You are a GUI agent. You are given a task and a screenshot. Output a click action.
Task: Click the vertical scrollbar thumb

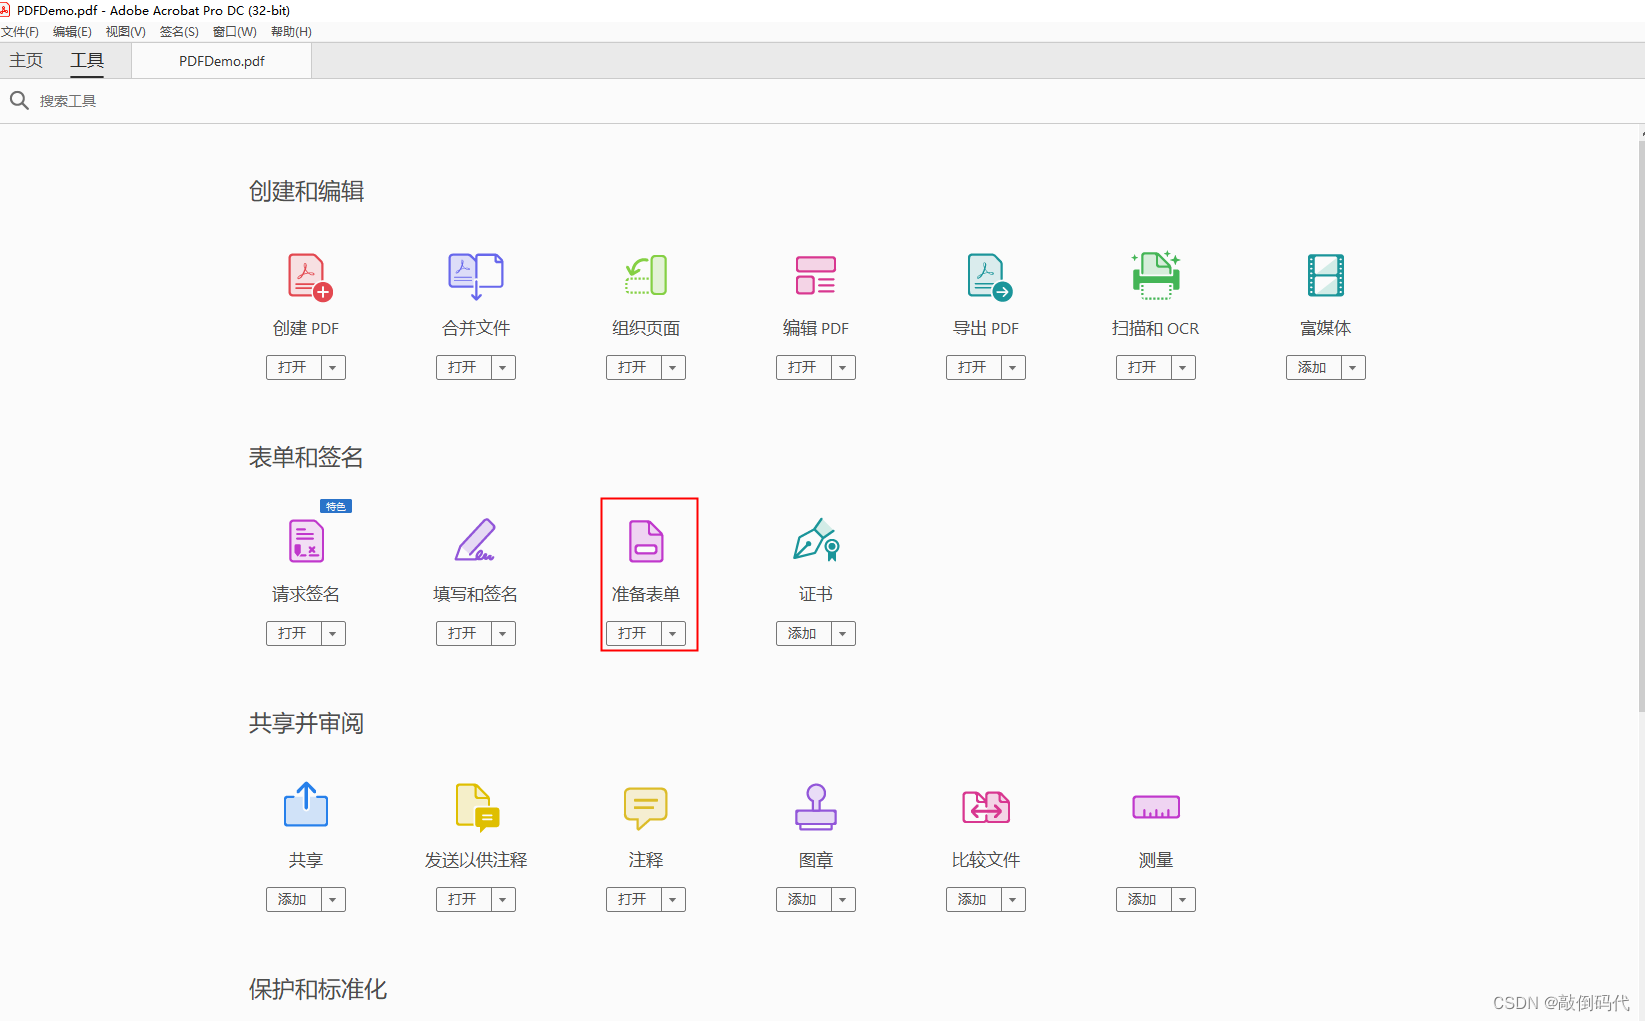[x=1641, y=425]
